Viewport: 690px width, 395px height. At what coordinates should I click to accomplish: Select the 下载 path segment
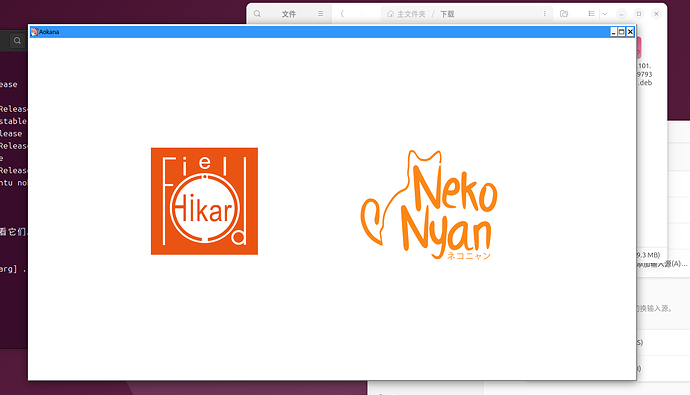447,14
